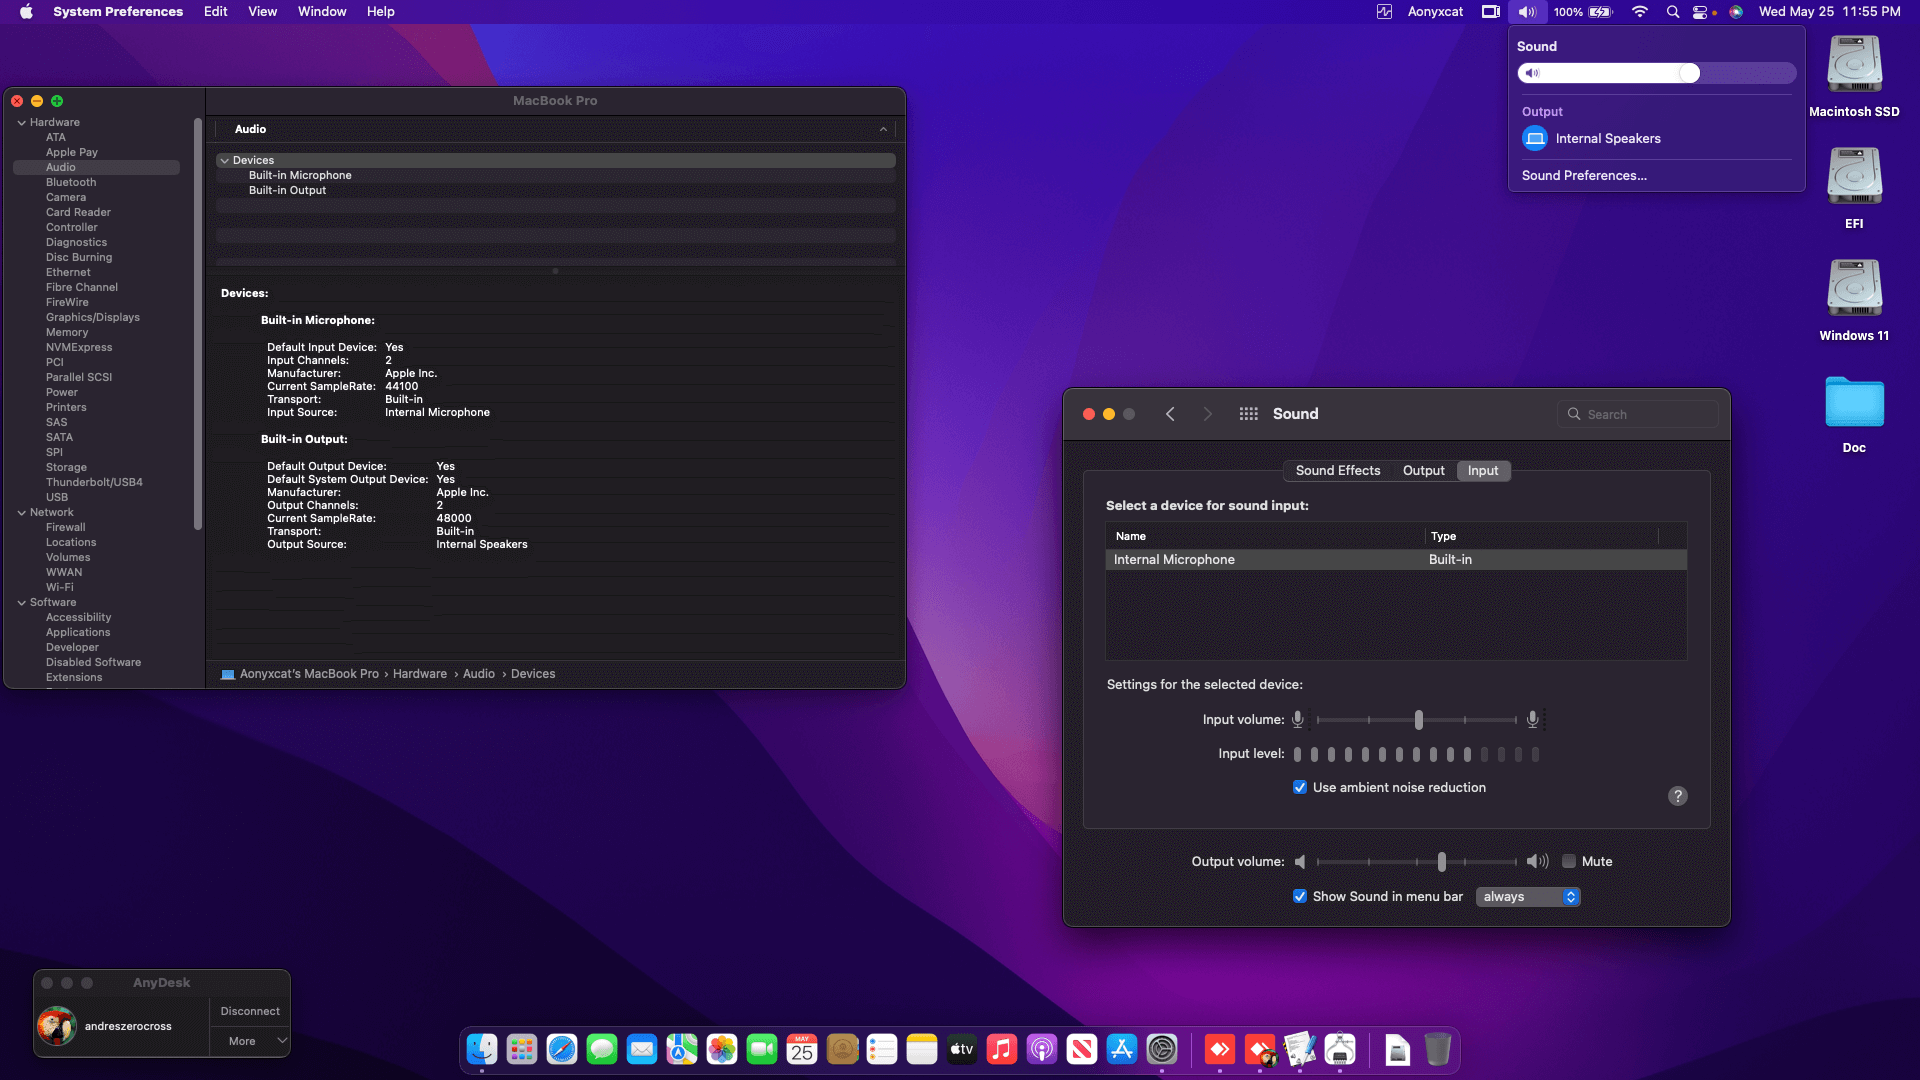Viewport: 1920px width, 1080px height.
Task: Launch Apple TV from the dock
Action: 962,1049
